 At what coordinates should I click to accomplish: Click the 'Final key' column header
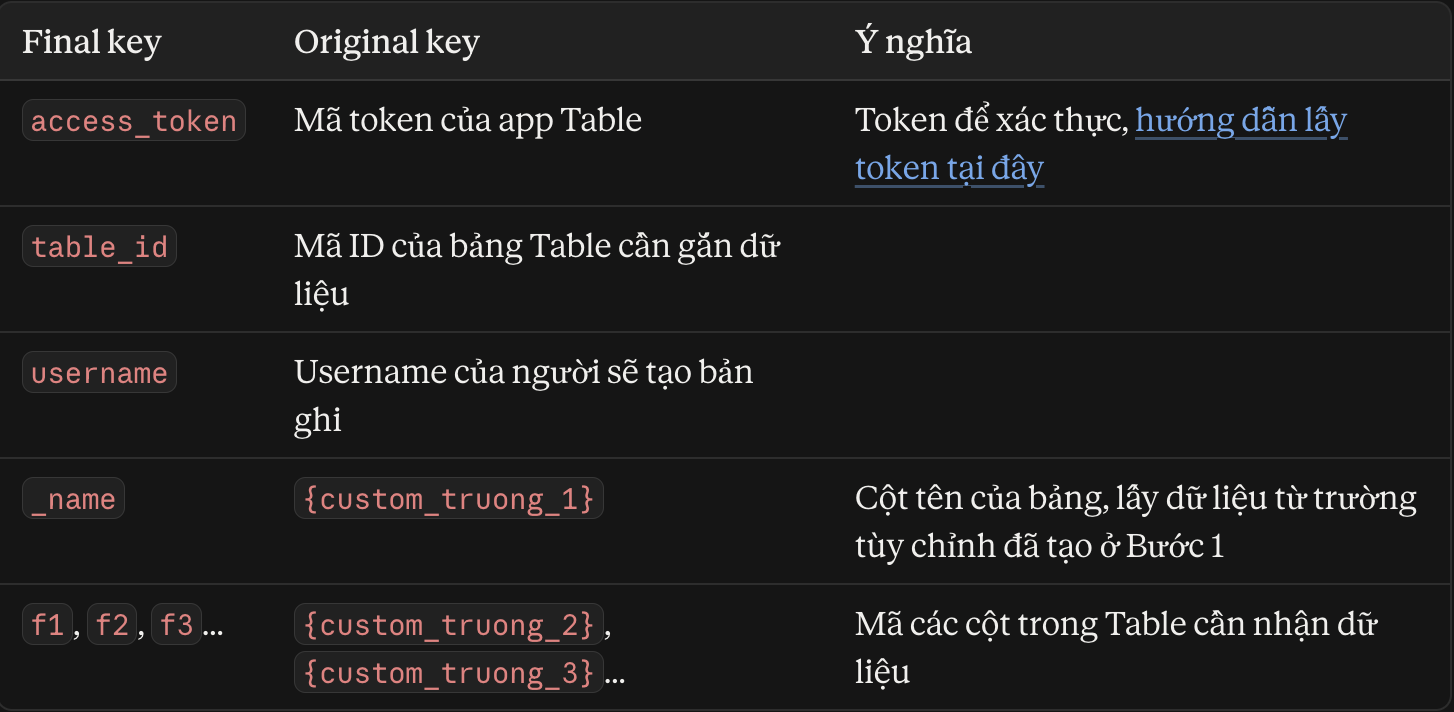click(92, 41)
